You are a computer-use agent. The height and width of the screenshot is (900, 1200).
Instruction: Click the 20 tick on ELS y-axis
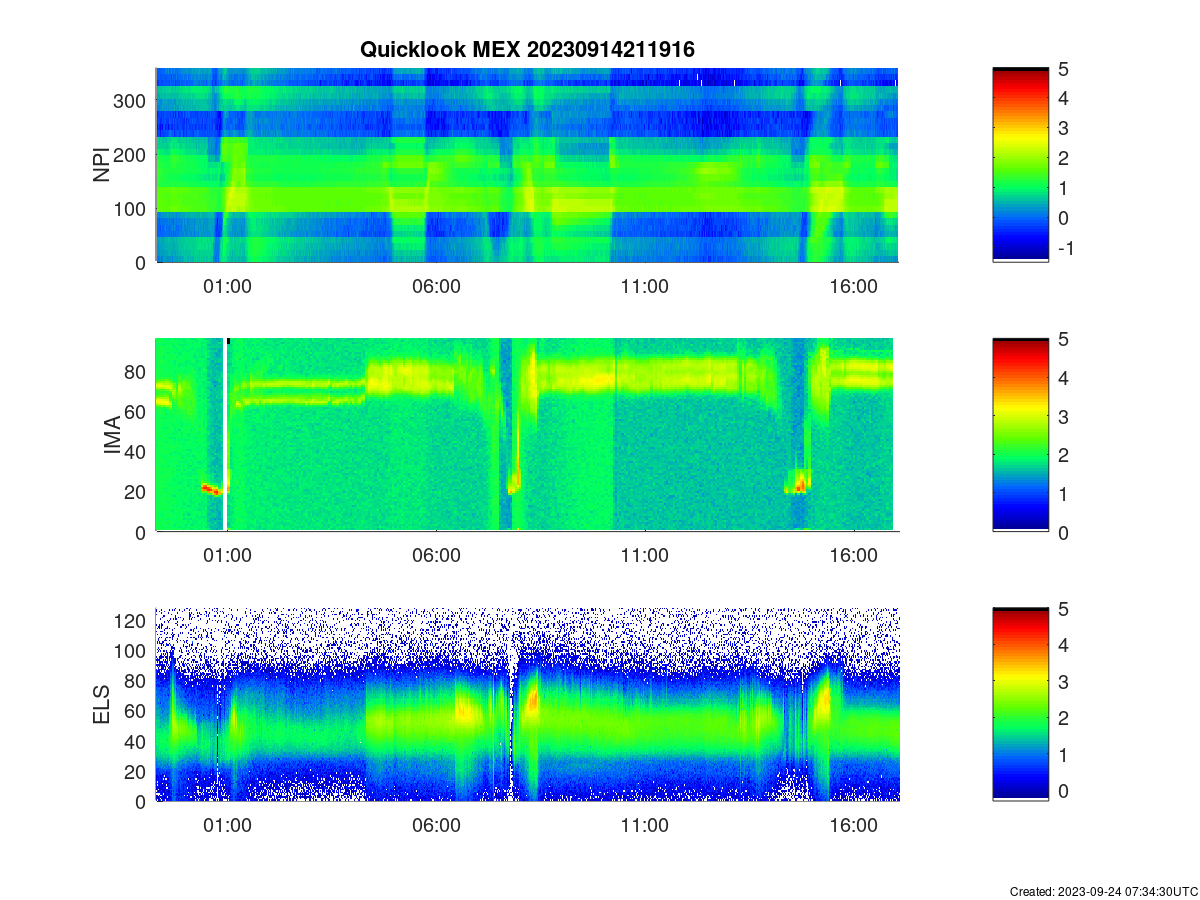pos(137,771)
